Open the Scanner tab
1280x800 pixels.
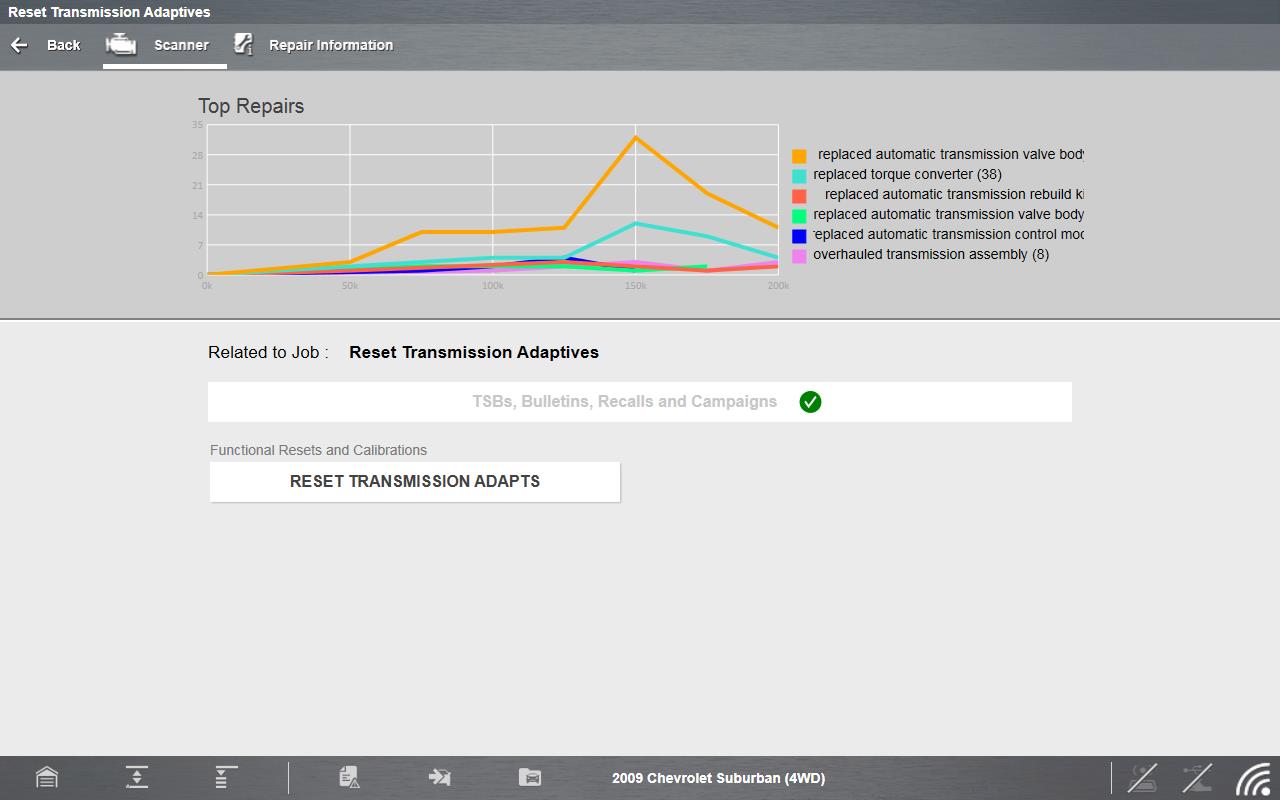click(164, 45)
